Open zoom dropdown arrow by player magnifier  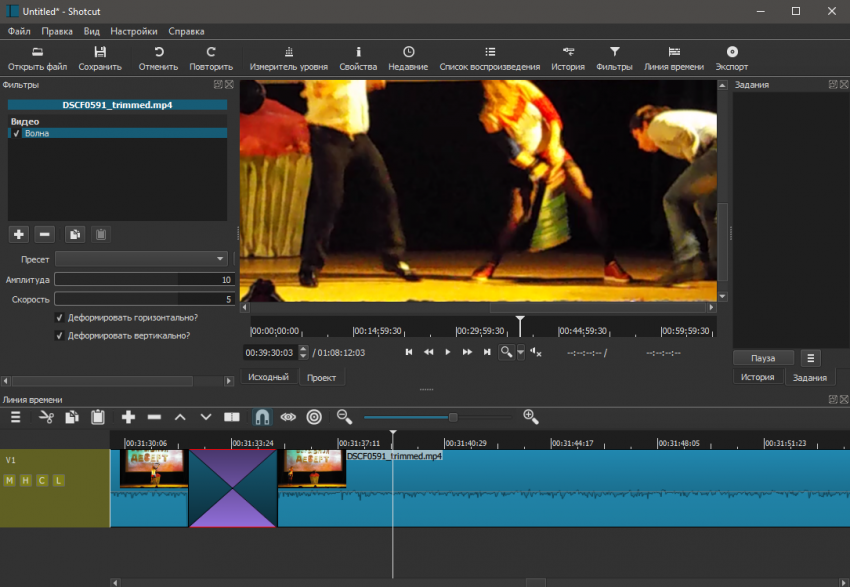click(520, 352)
